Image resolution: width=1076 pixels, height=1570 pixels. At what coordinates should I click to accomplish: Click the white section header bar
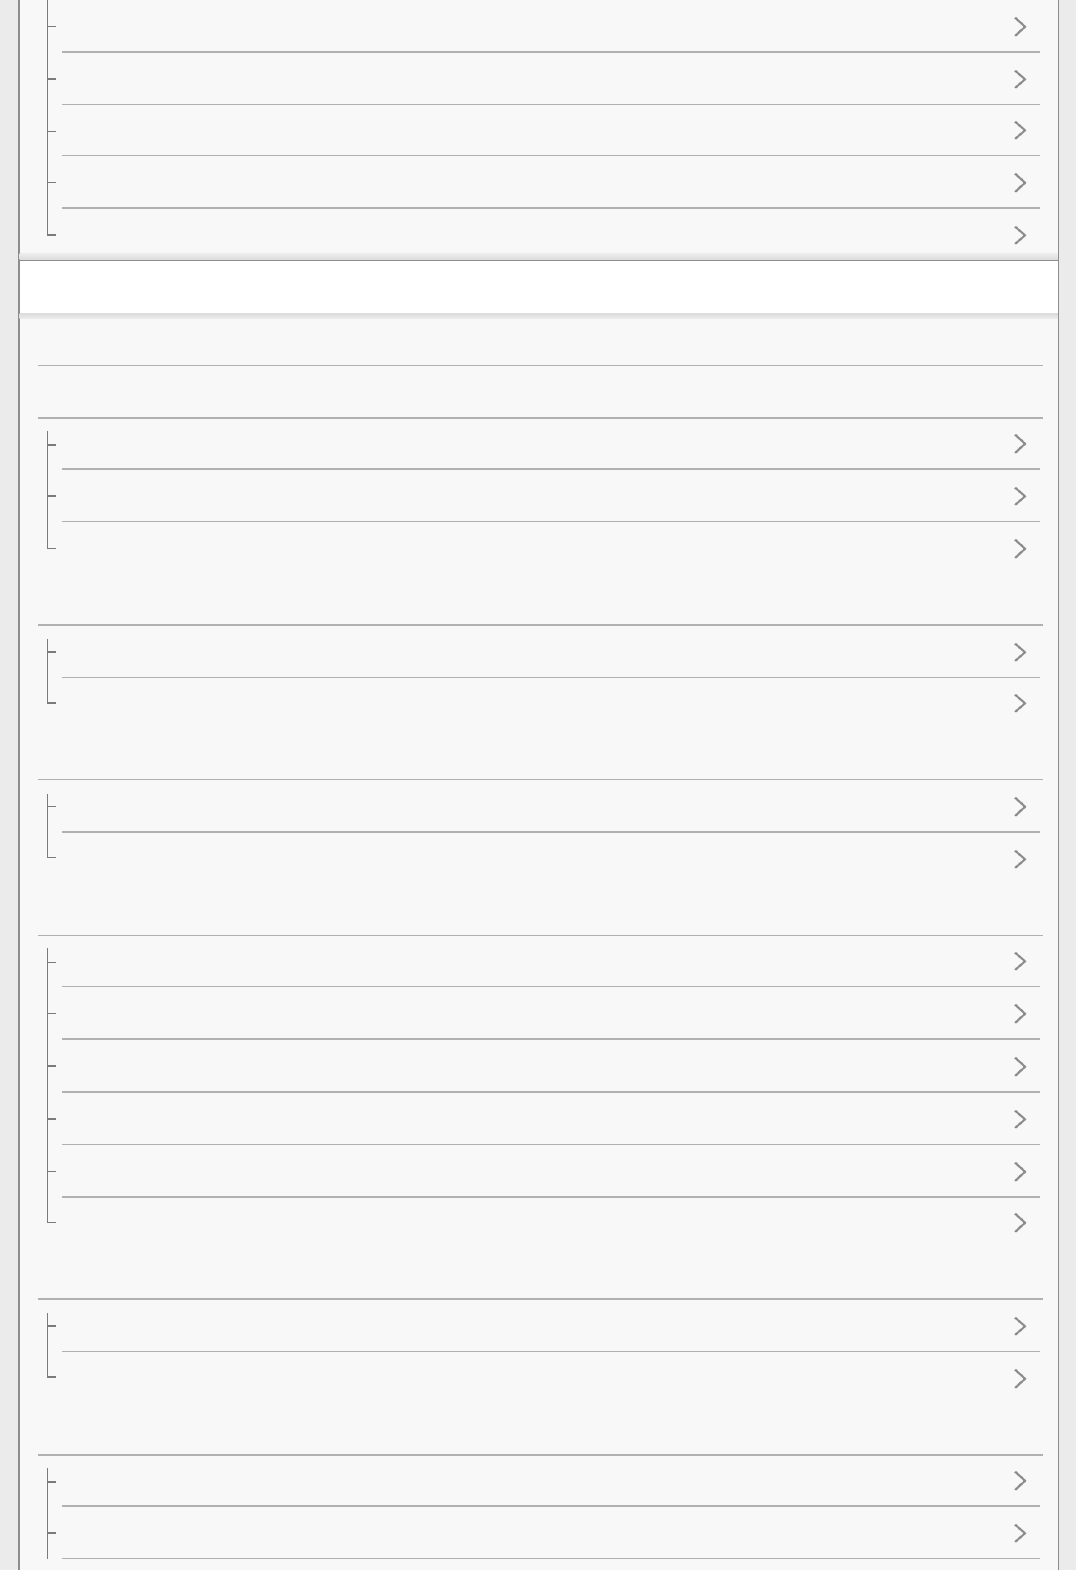[x=538, y=287]
